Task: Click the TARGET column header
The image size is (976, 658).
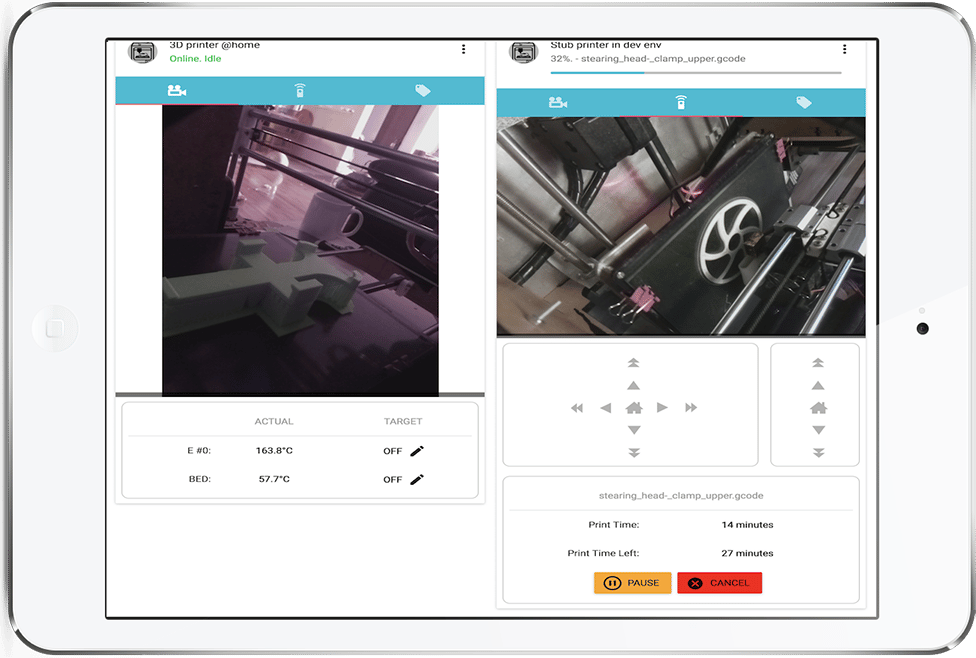Action: coord(403,421)
